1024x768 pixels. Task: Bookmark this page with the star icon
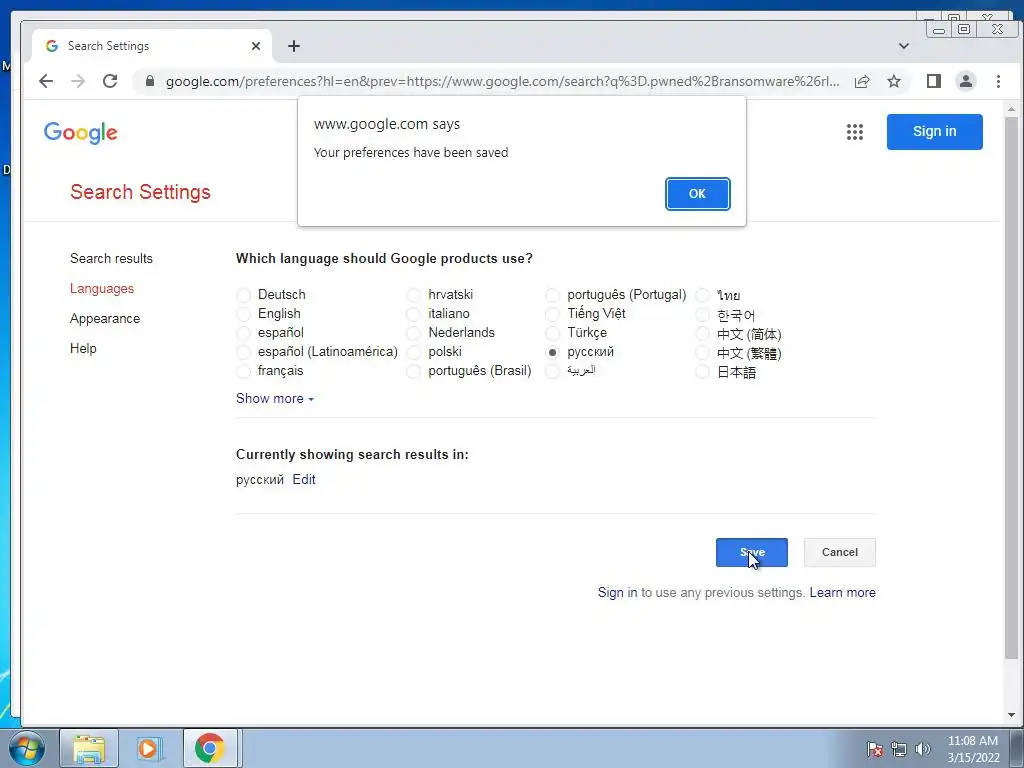(x=893, y=81)
